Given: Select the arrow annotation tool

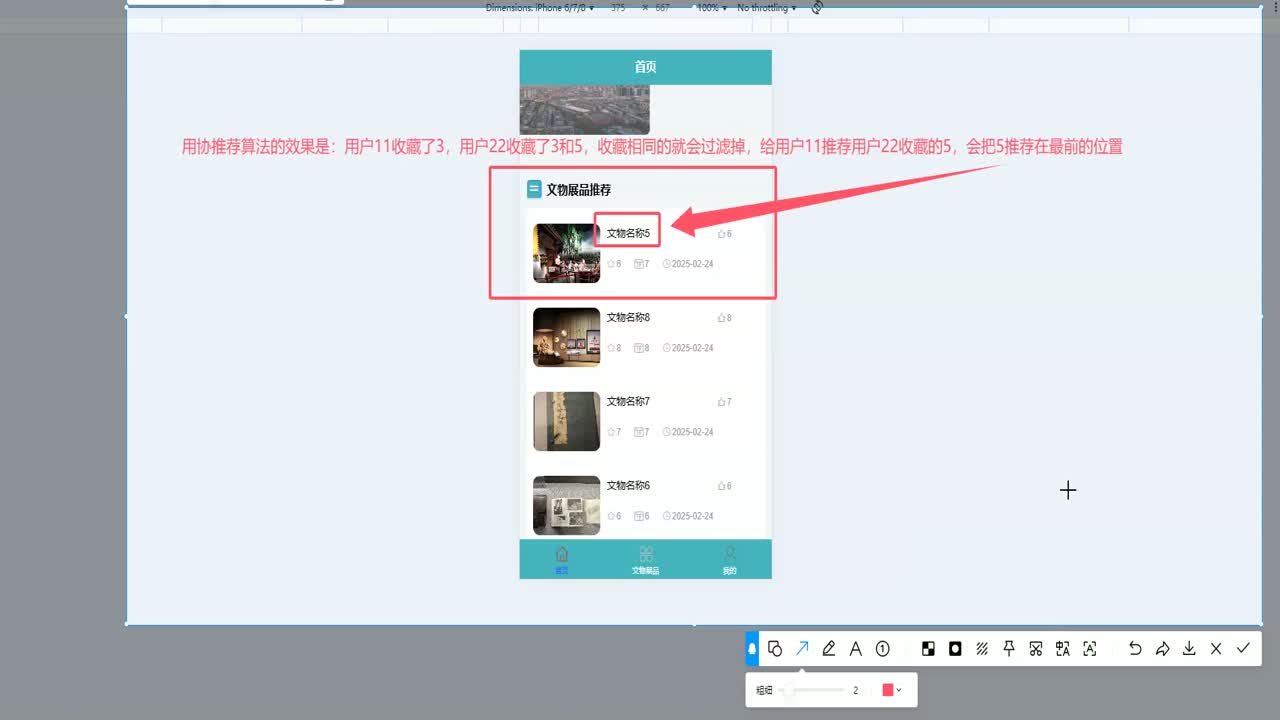Looking at the screenshot, I should click(802, 649).
